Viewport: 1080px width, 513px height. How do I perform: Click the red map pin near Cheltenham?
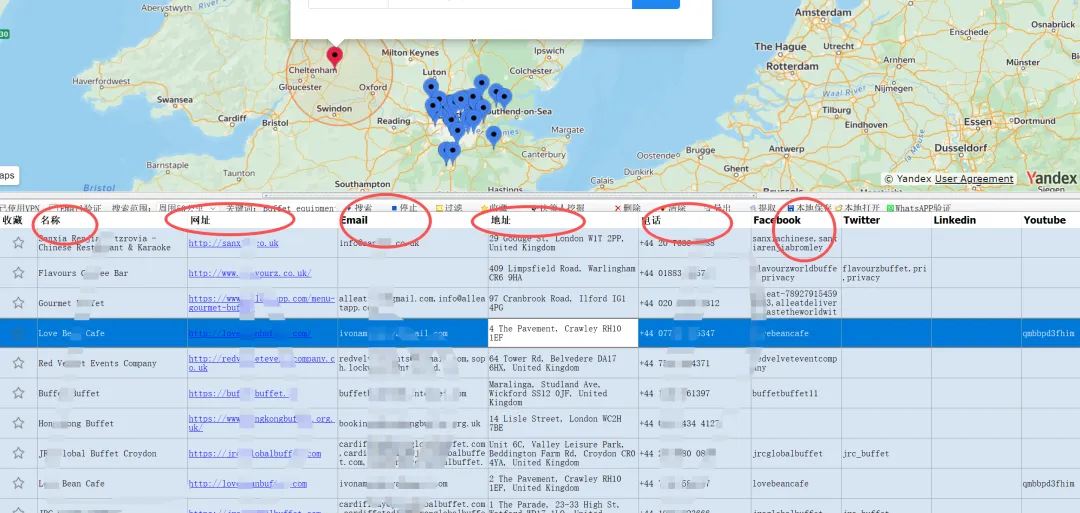pos(335,57)
